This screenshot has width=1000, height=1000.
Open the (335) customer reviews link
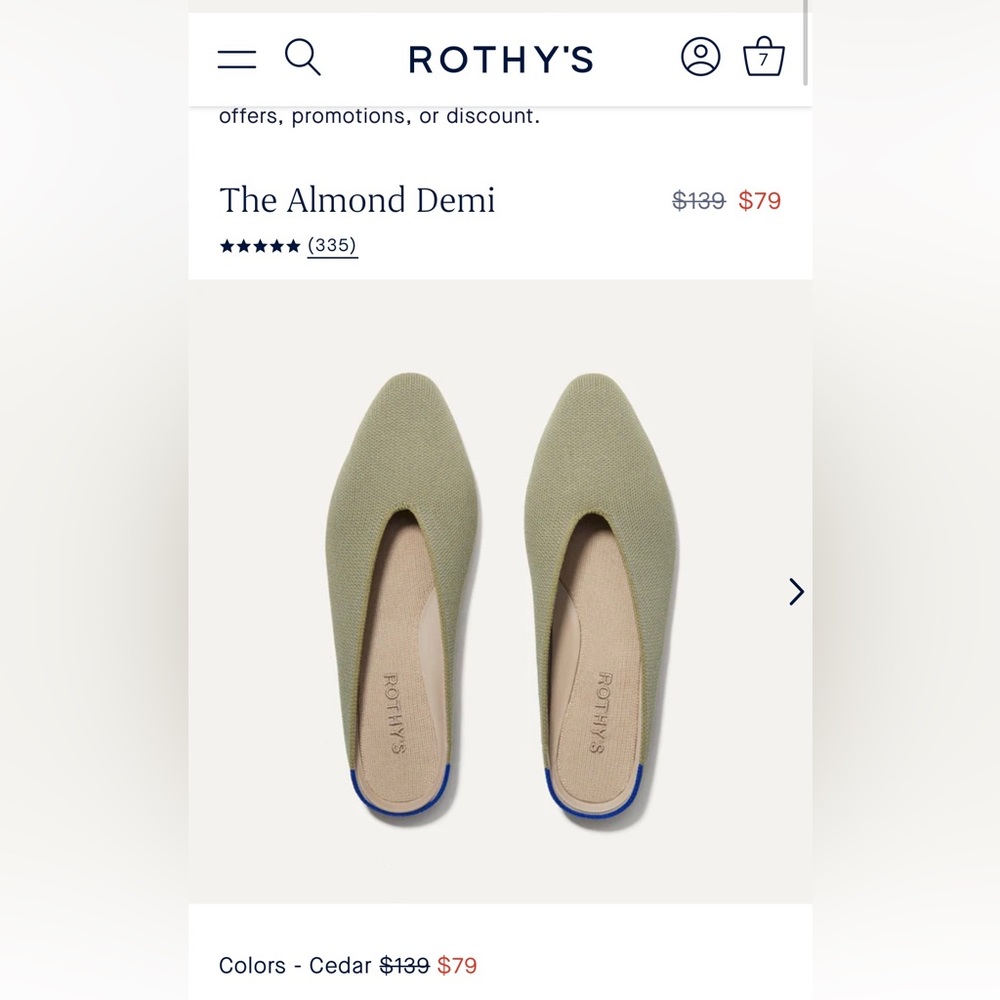(332, 244)
